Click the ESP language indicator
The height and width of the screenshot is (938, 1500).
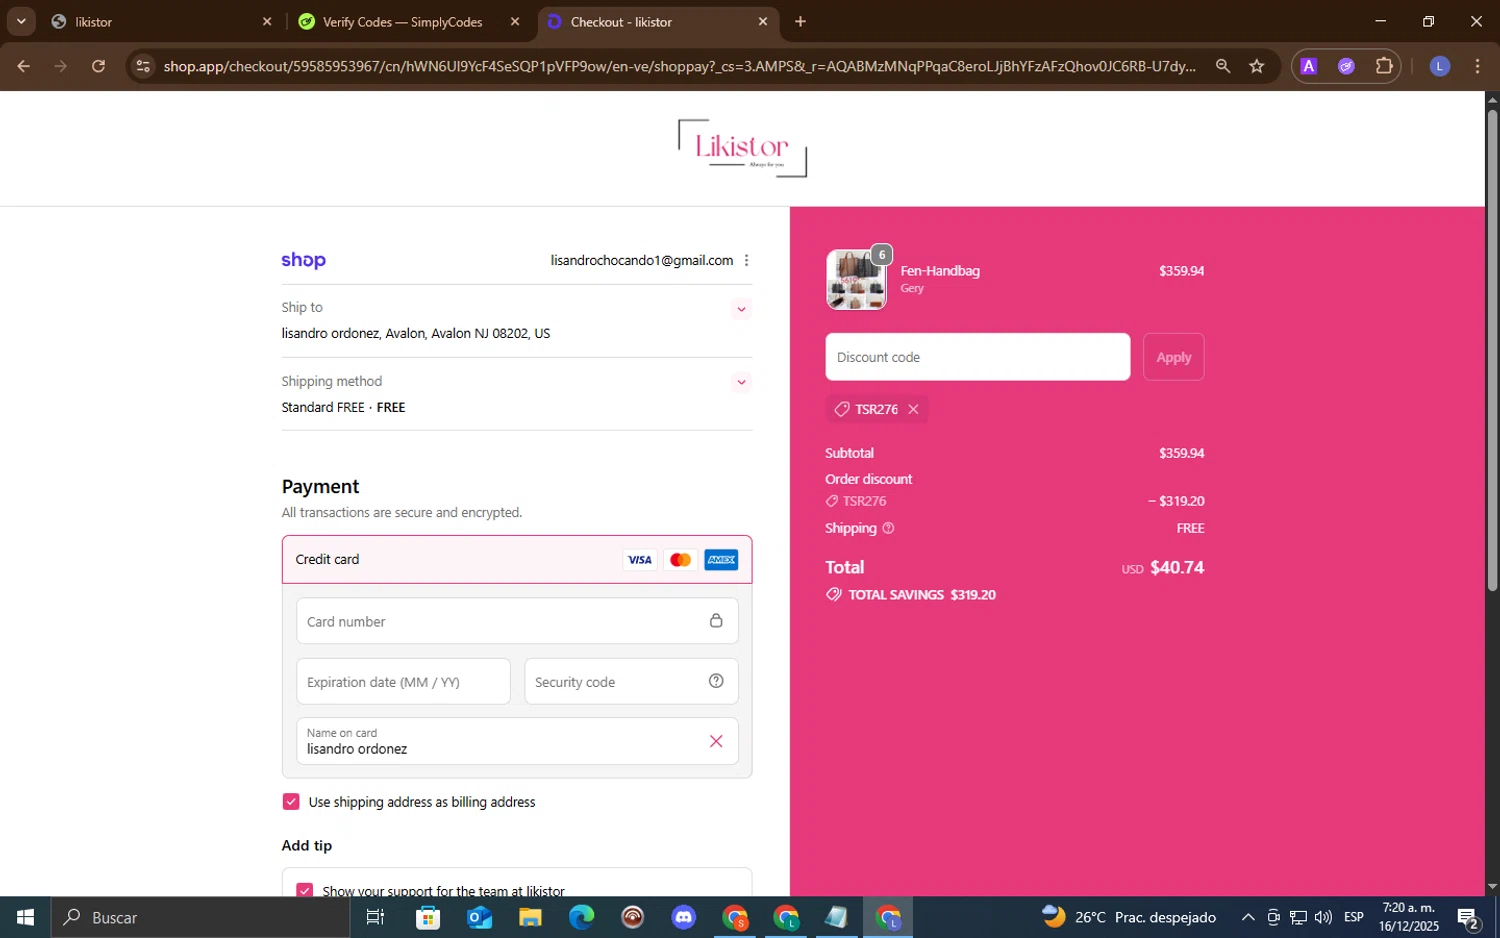pyautogui.click(x=1354, y=917)
